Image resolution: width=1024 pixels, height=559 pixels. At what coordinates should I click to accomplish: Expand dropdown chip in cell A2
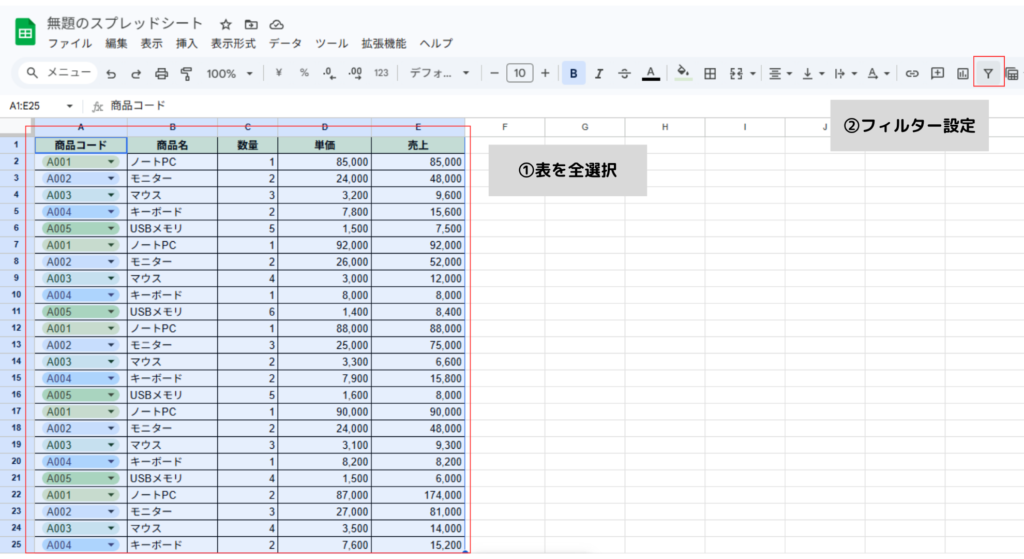111,161
